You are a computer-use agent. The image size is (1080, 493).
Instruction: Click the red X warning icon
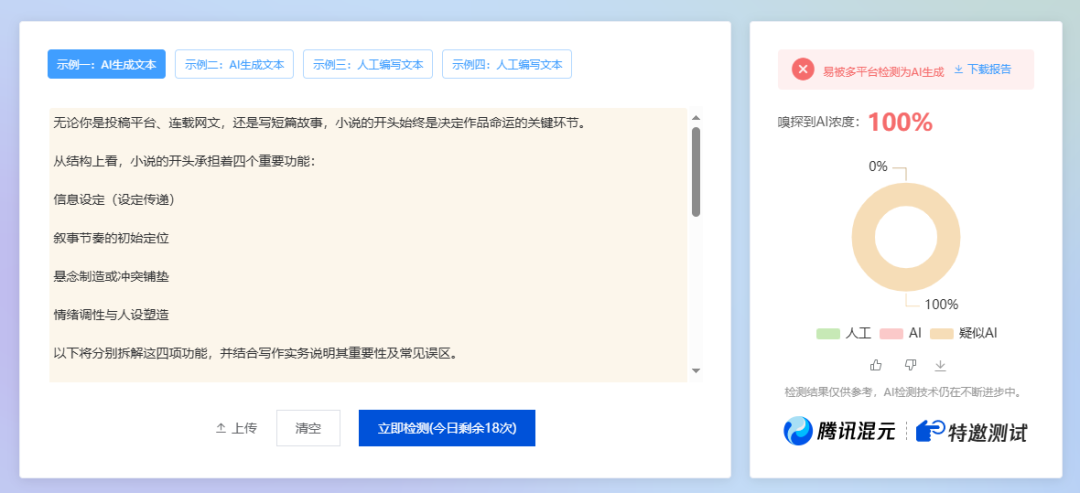(x=802, y=70)
